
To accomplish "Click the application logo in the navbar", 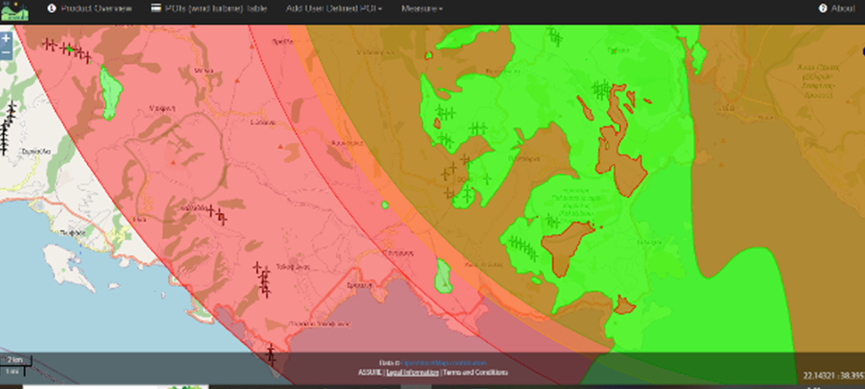I will point(15,10).
